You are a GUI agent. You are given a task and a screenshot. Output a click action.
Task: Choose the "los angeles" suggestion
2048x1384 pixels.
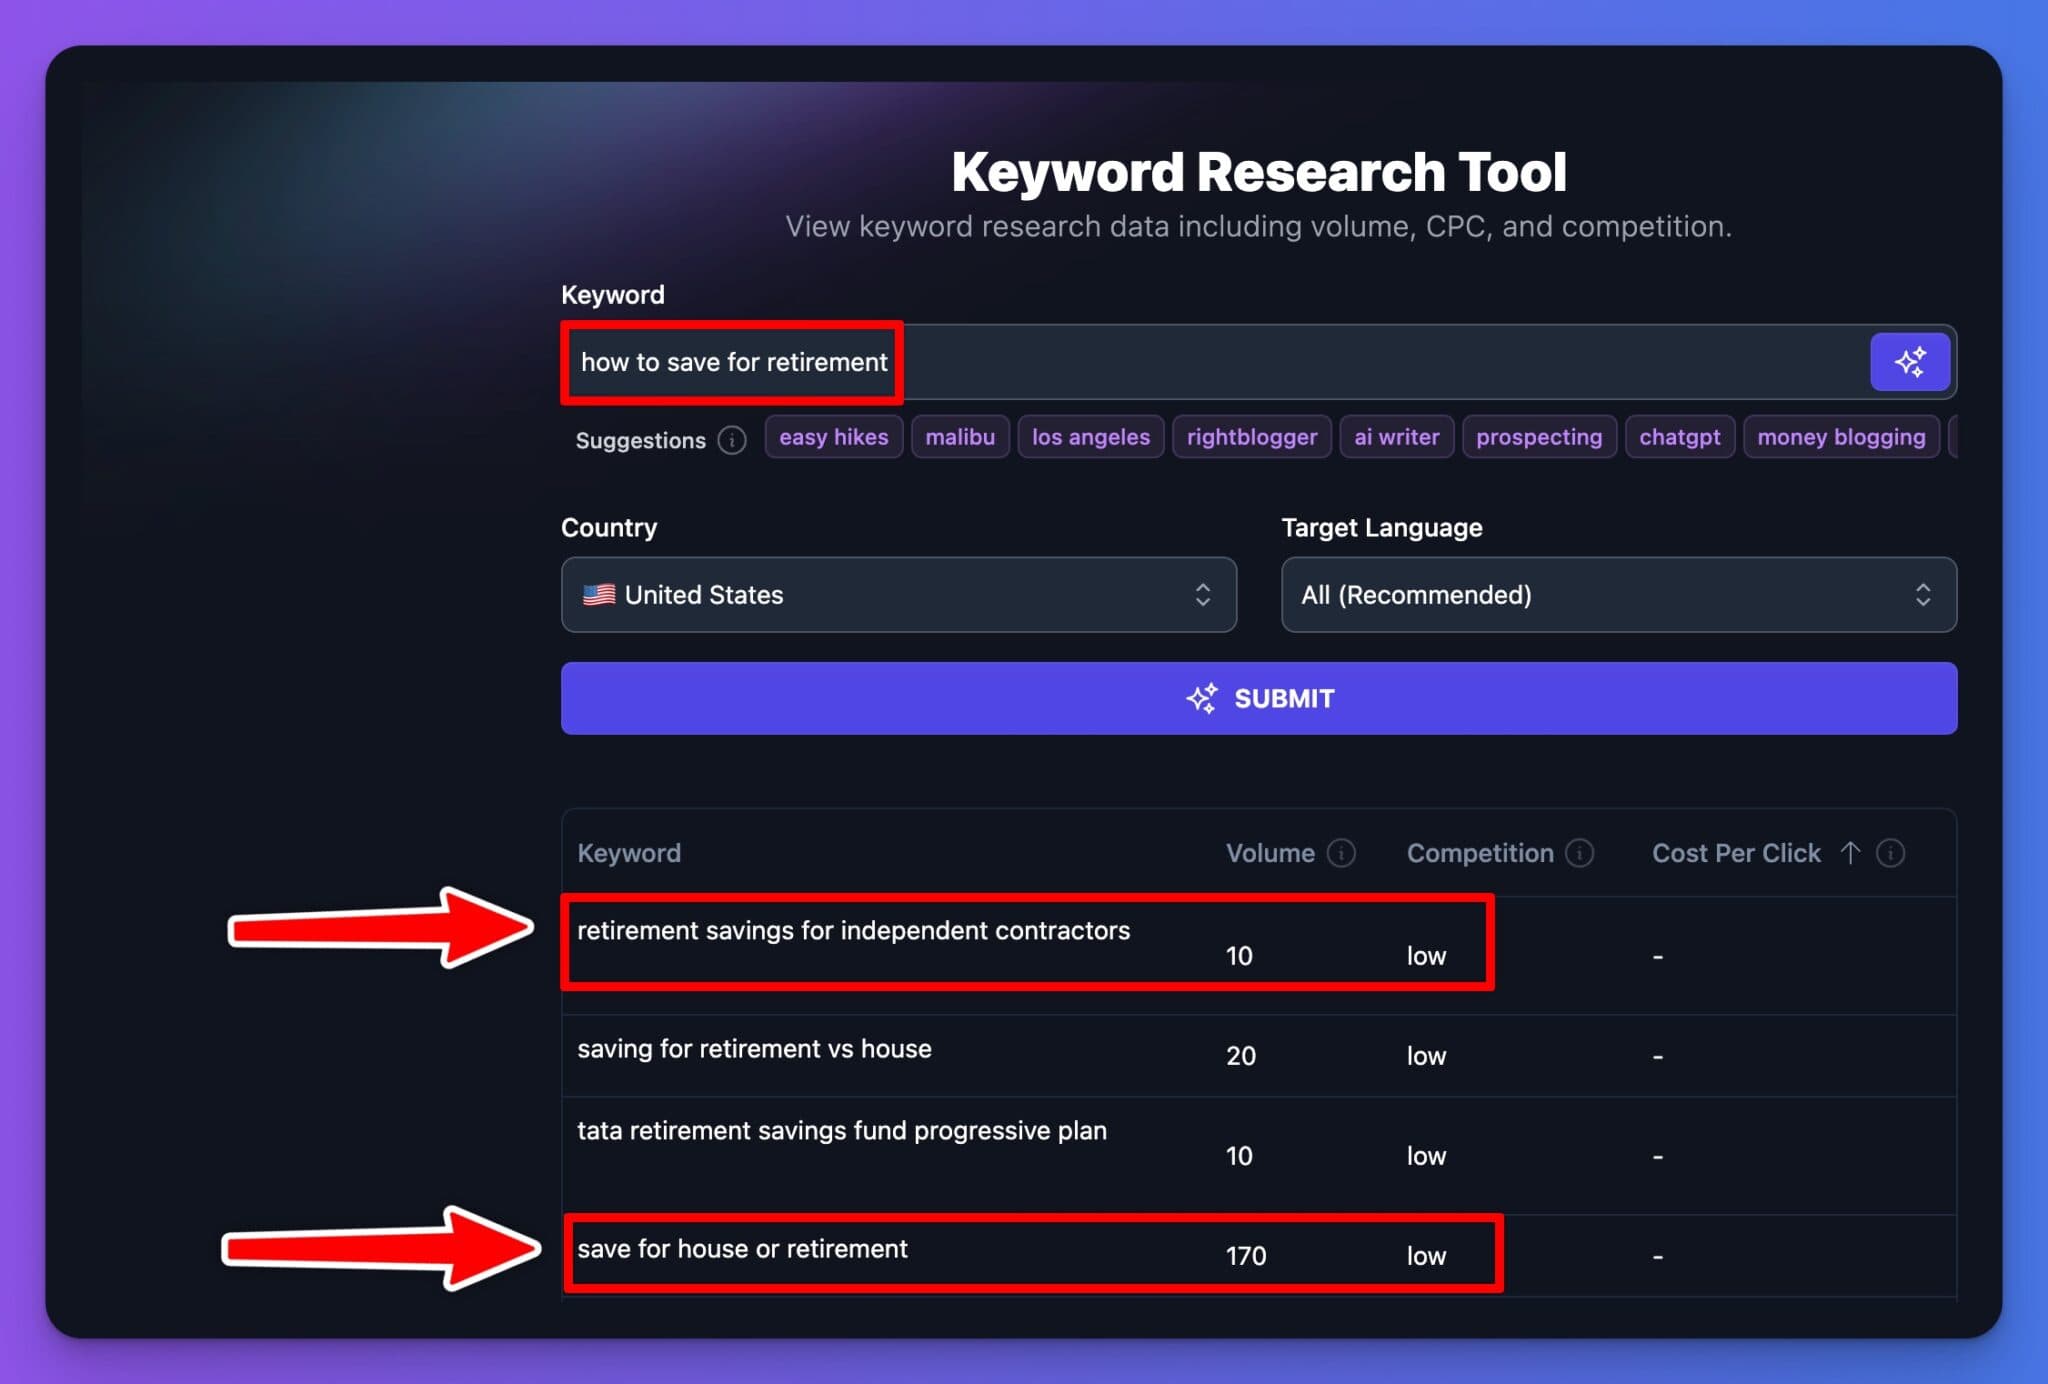pos(1089,437)
